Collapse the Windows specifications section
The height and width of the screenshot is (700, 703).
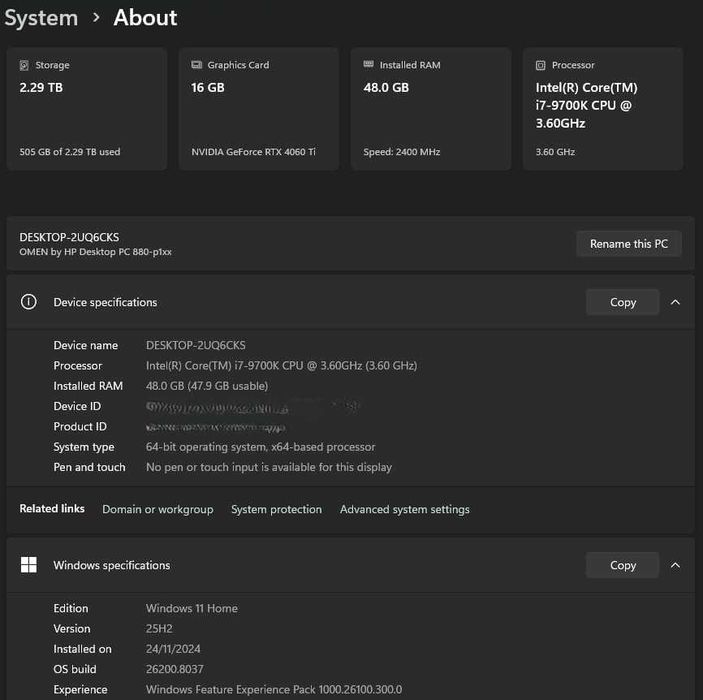tap(675, 565)
